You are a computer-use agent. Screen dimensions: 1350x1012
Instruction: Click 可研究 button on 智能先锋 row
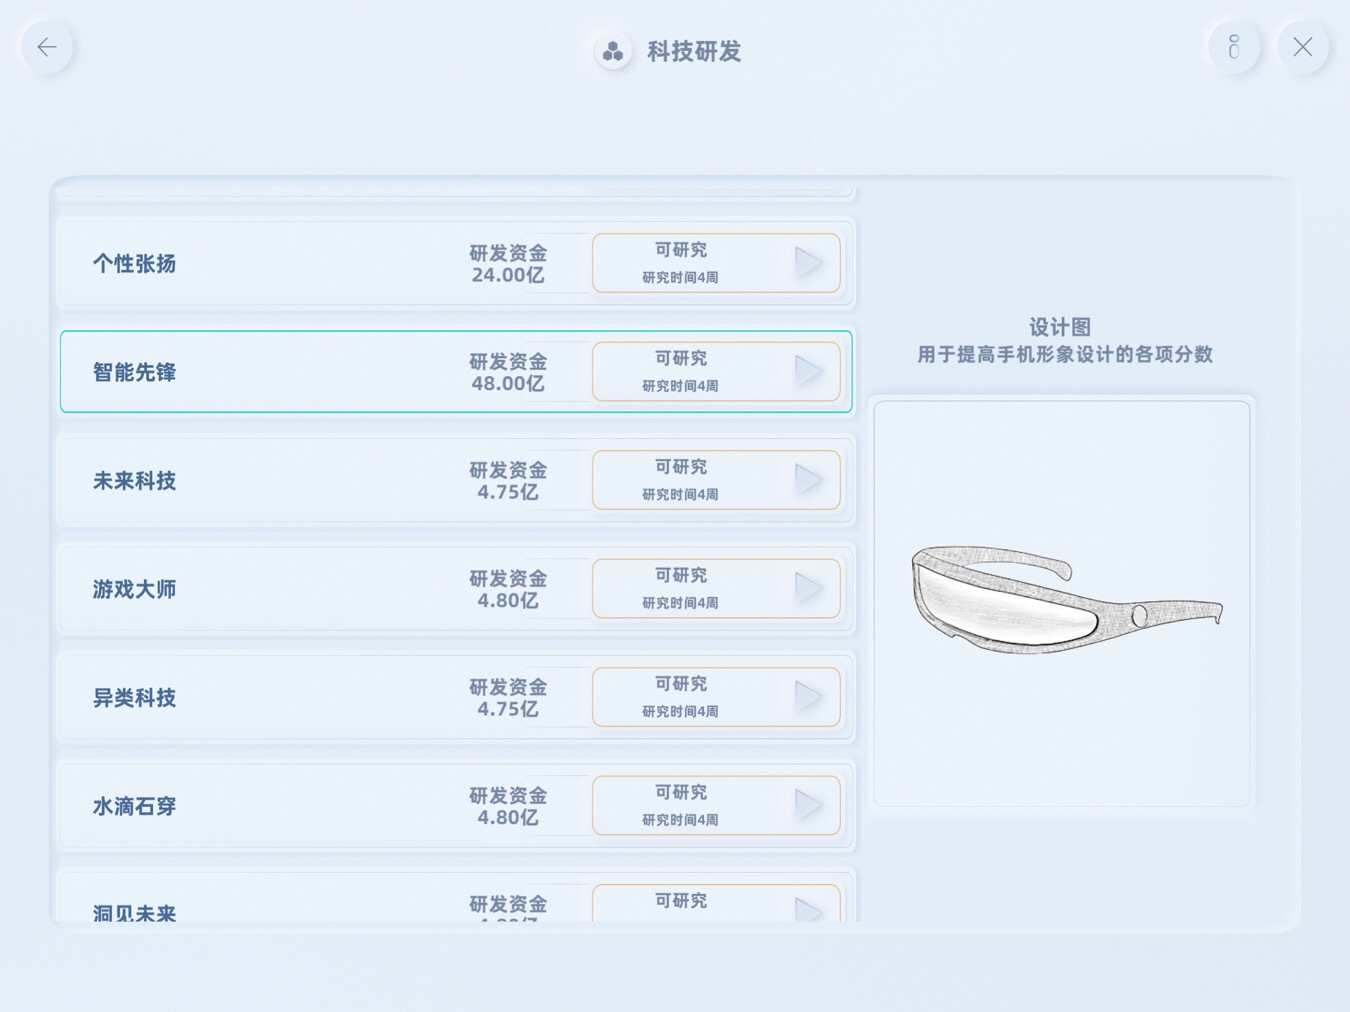(x=716, y=371)
